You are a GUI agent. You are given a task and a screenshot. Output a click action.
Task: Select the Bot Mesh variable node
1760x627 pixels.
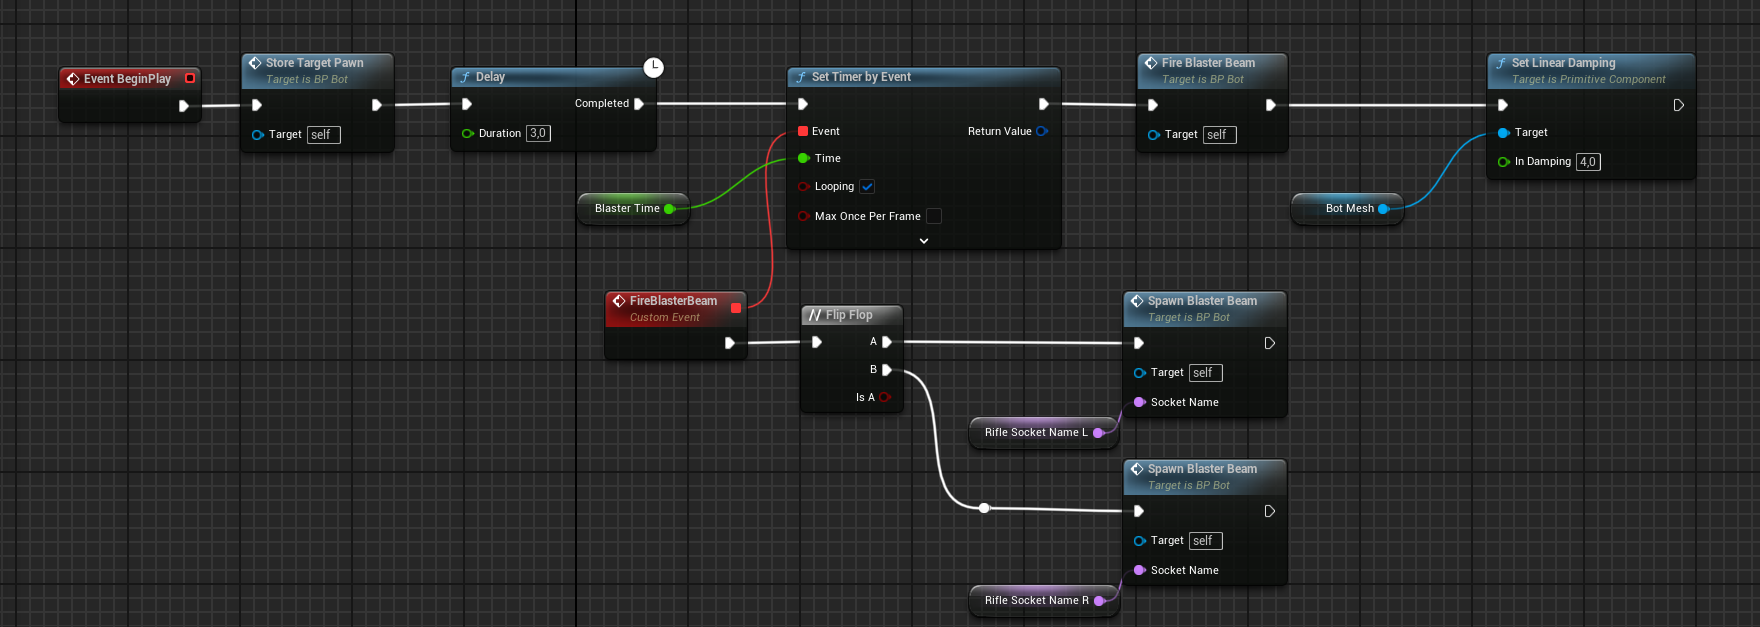tap(1349, 208)
